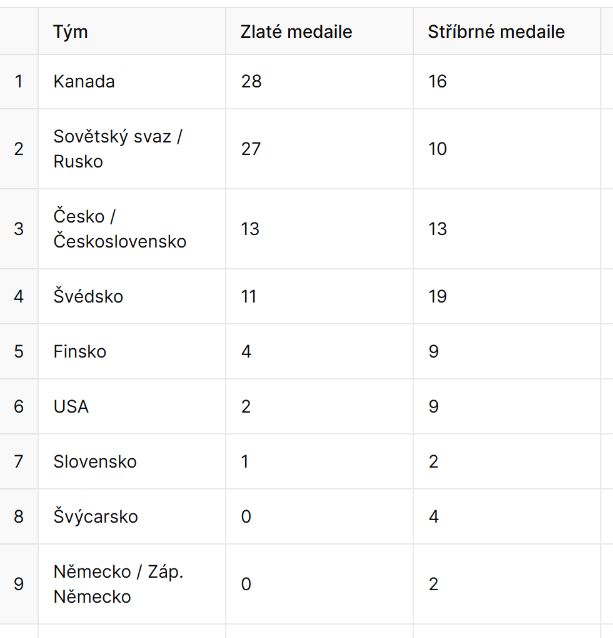
Task: Select row number 5 header
Action: pyautogui.click(x=19, y=352)
